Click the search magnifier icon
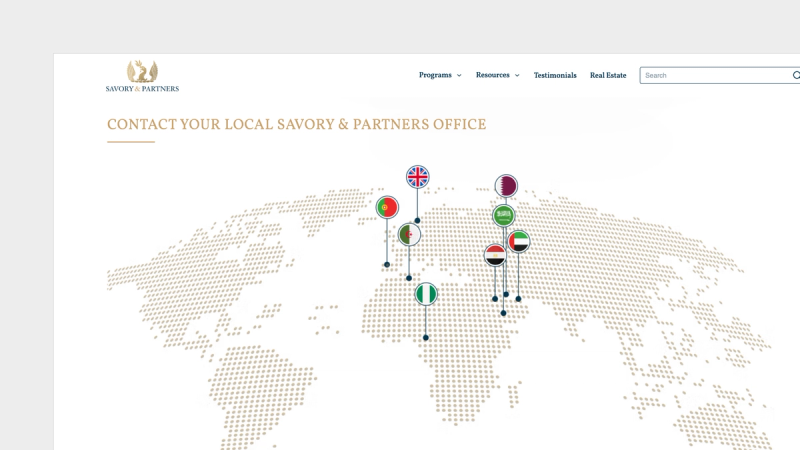Screen dimensions: 800x450 click(x=796, y=75)
